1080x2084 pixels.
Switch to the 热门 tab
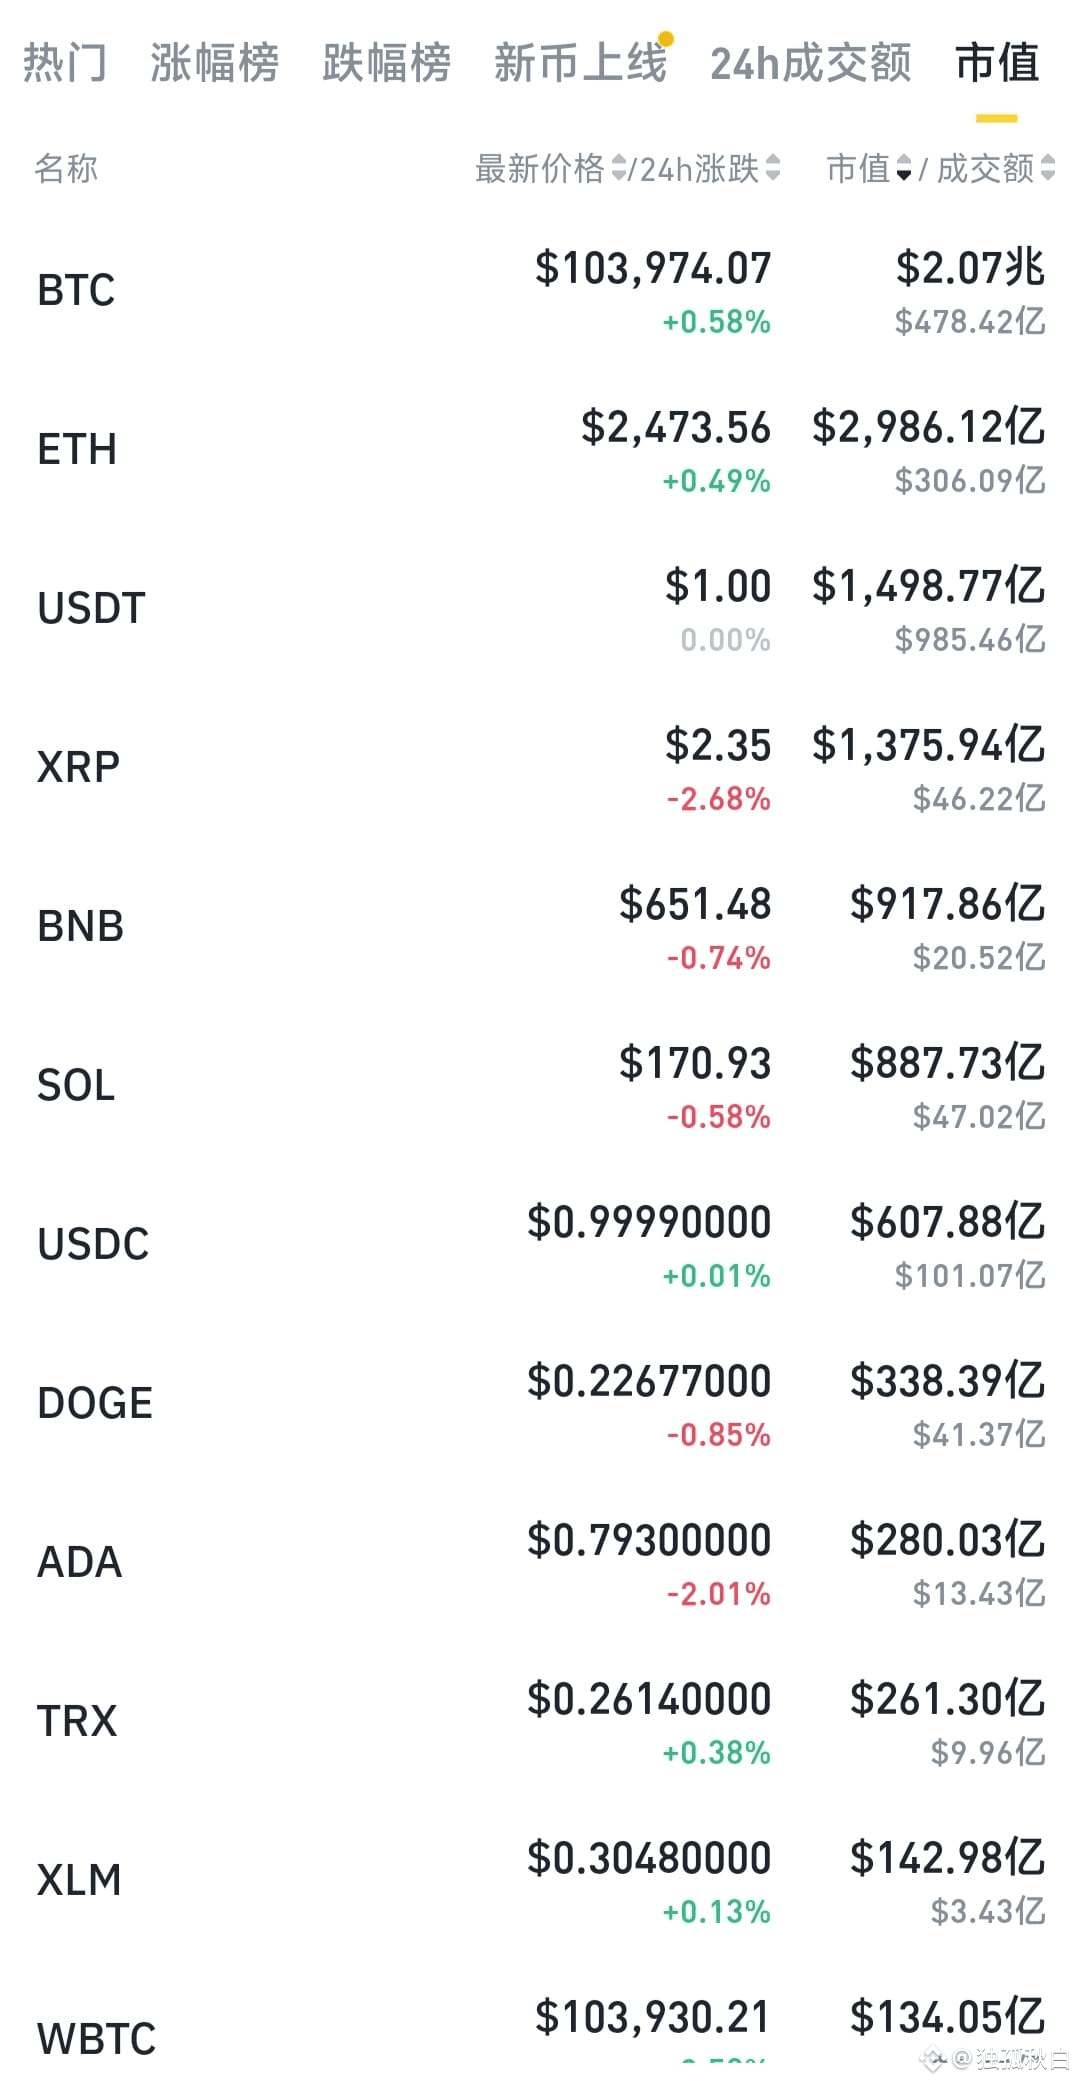point(65,63)
